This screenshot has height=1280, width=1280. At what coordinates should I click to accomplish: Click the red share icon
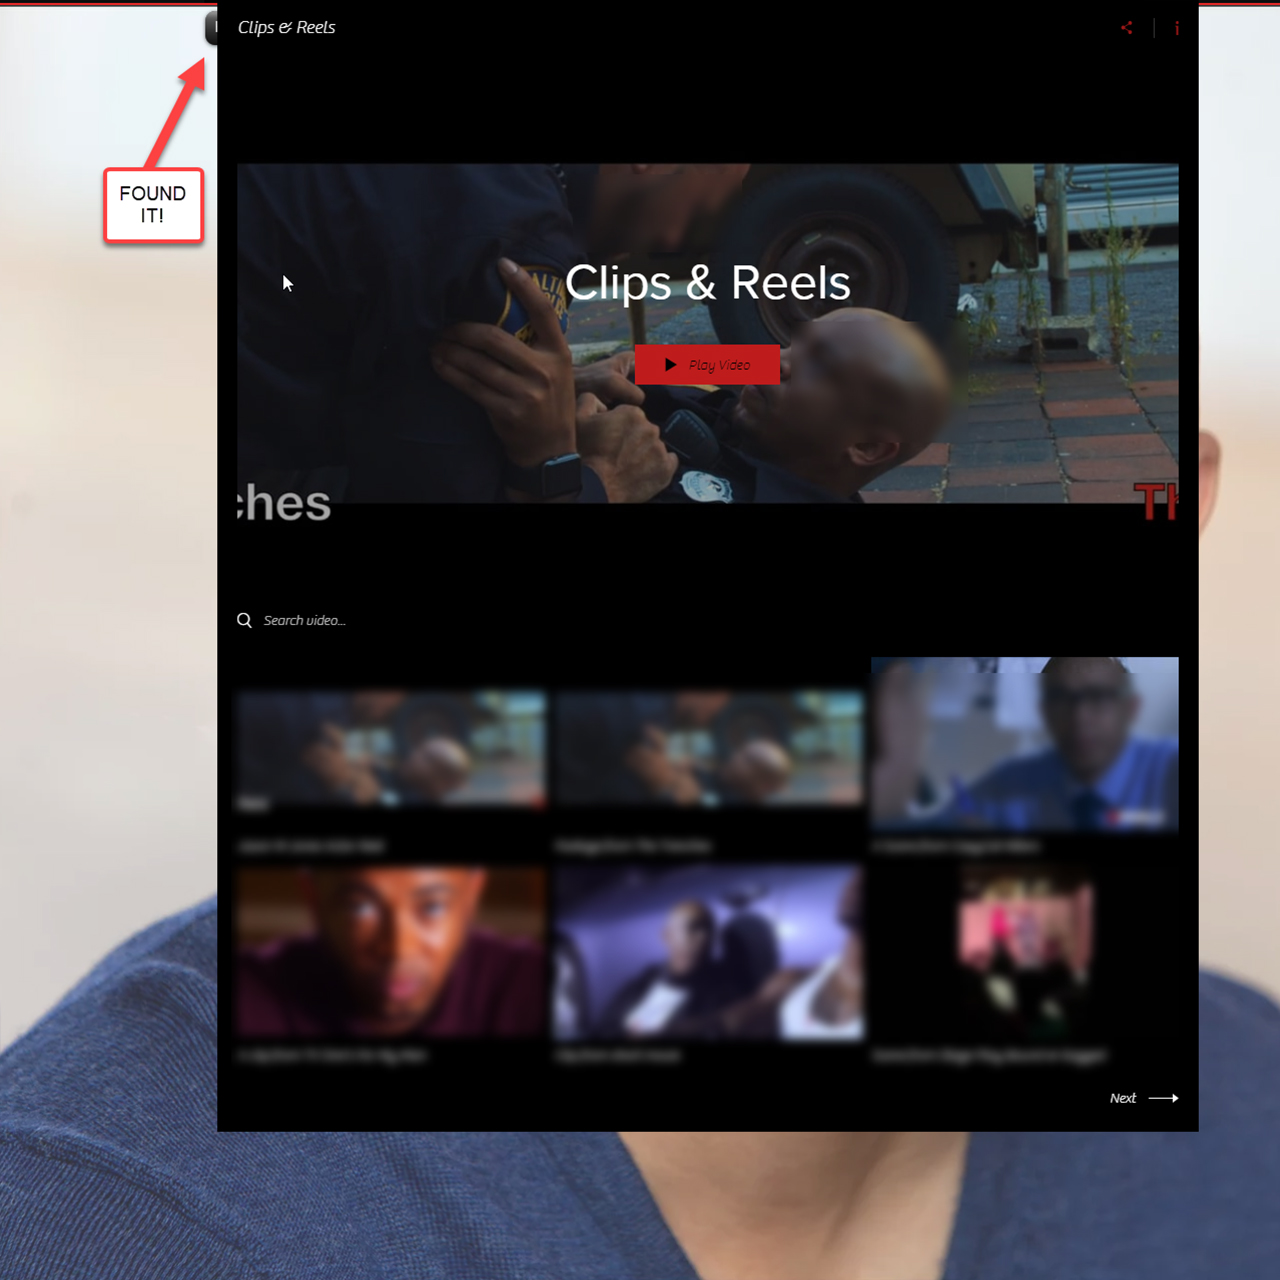click(1127, 28)
